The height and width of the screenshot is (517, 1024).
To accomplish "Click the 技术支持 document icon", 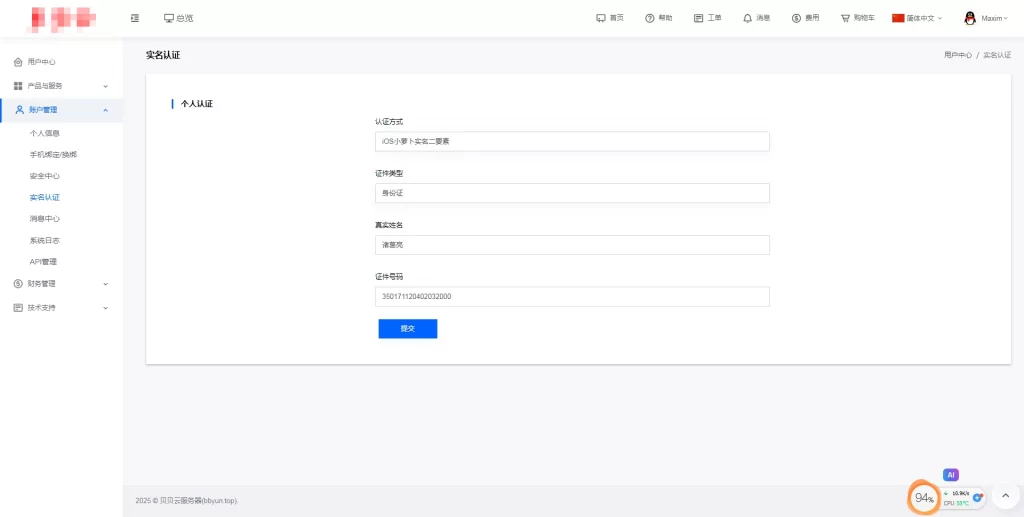I will click(x=18, y=307).
